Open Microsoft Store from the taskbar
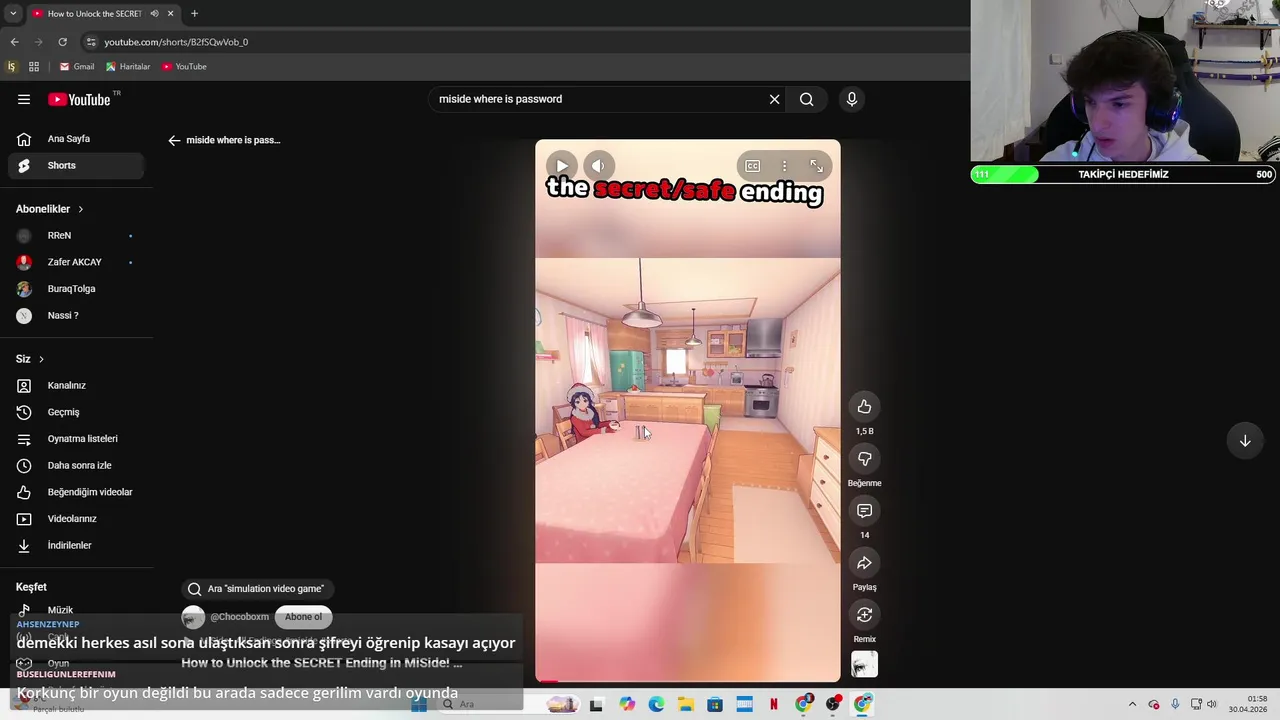 [x=715, y=705]
